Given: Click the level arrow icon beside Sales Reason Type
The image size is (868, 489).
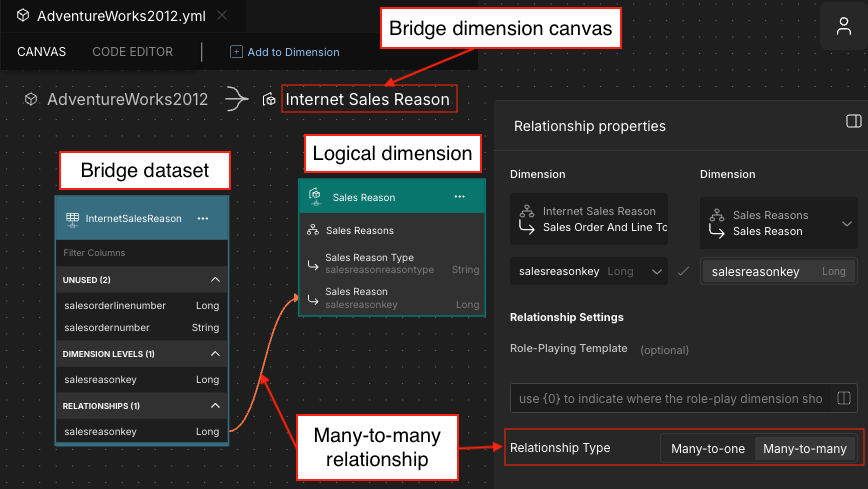Looking at the screenshot, I should click(x=313, y=266).
